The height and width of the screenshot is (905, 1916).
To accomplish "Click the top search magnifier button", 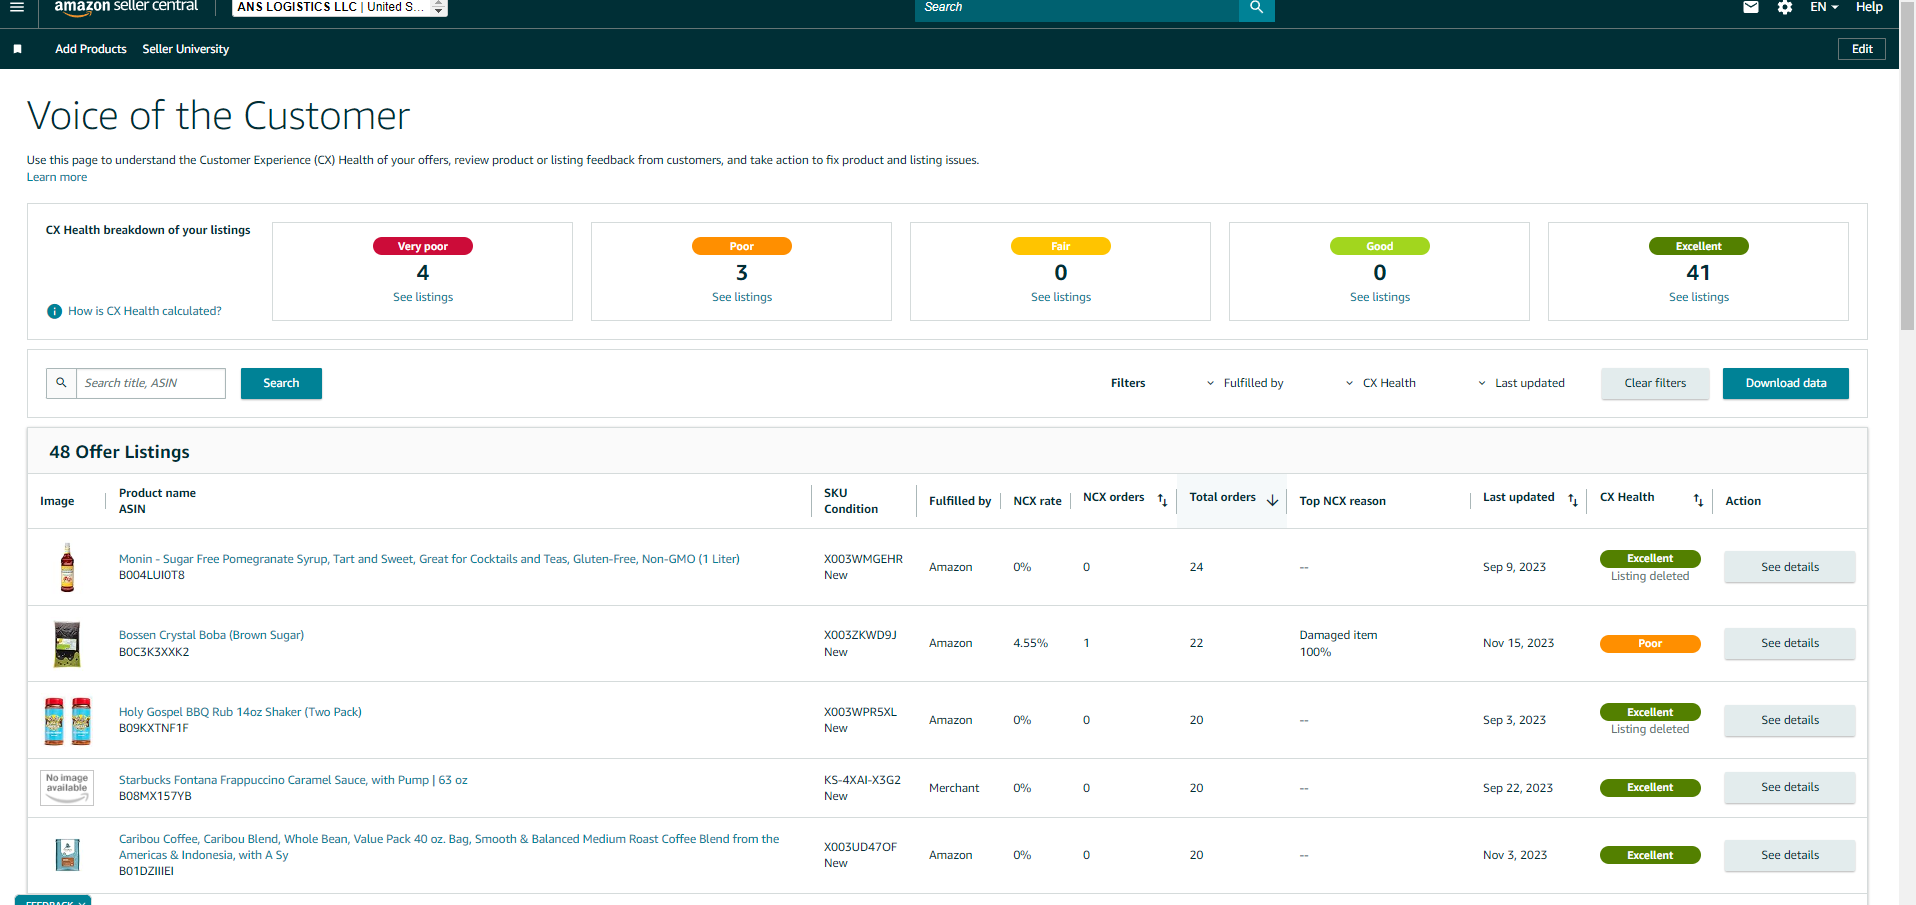I will click(1256, 8).
